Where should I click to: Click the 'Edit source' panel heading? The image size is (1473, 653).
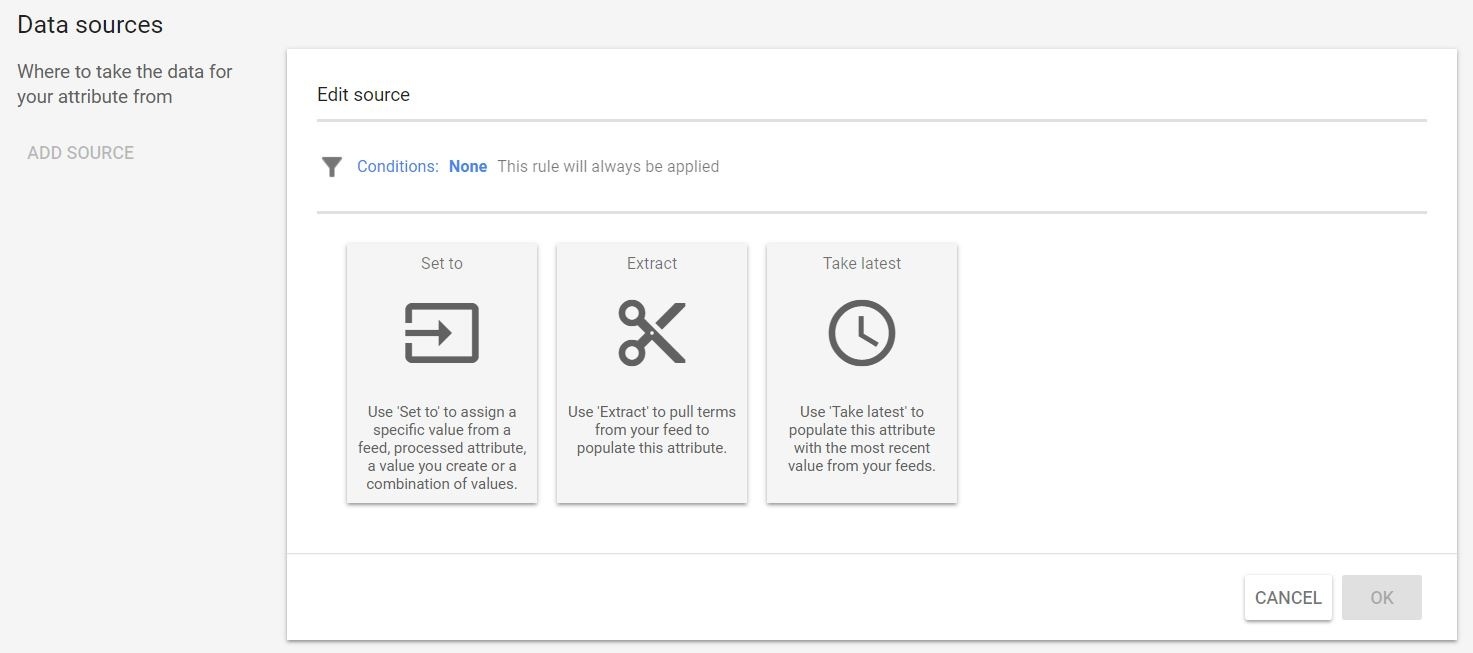coord(363,95)
